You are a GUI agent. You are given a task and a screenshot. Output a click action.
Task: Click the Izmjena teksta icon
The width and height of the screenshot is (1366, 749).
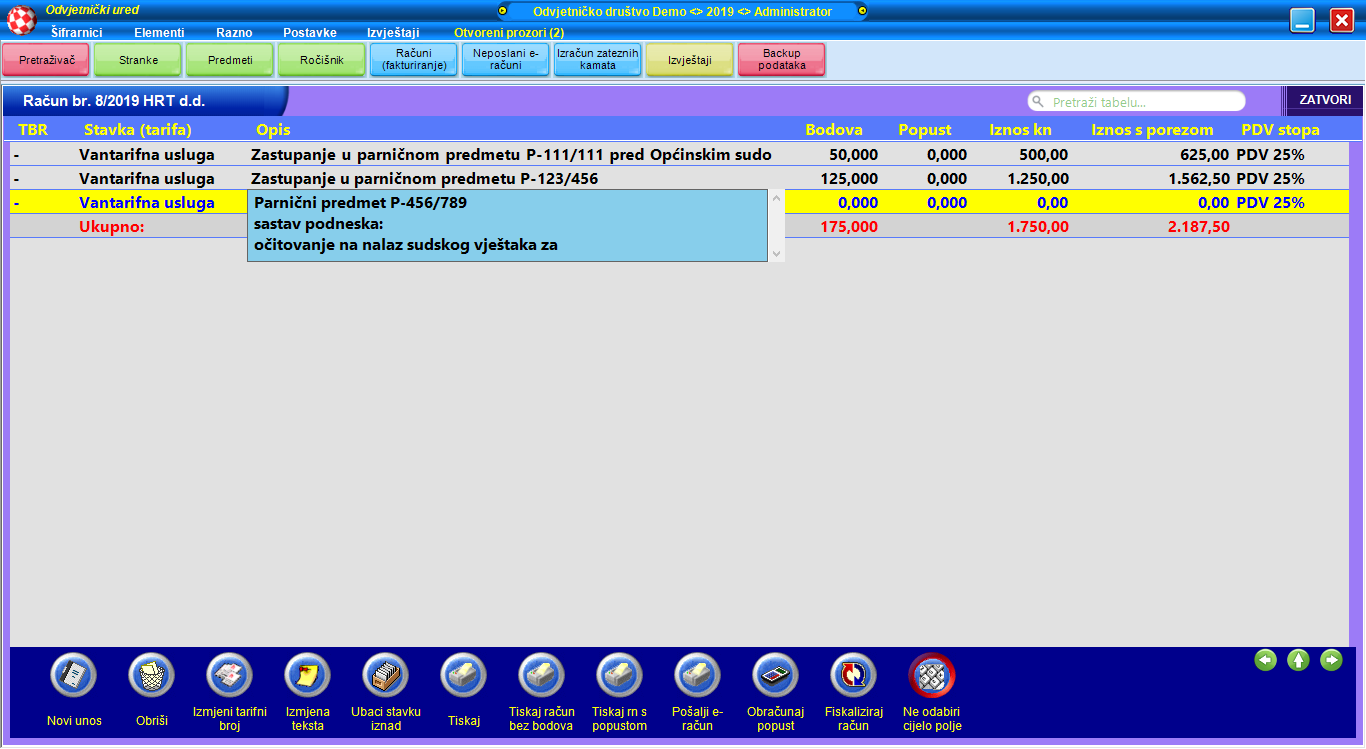coord(308,677)
